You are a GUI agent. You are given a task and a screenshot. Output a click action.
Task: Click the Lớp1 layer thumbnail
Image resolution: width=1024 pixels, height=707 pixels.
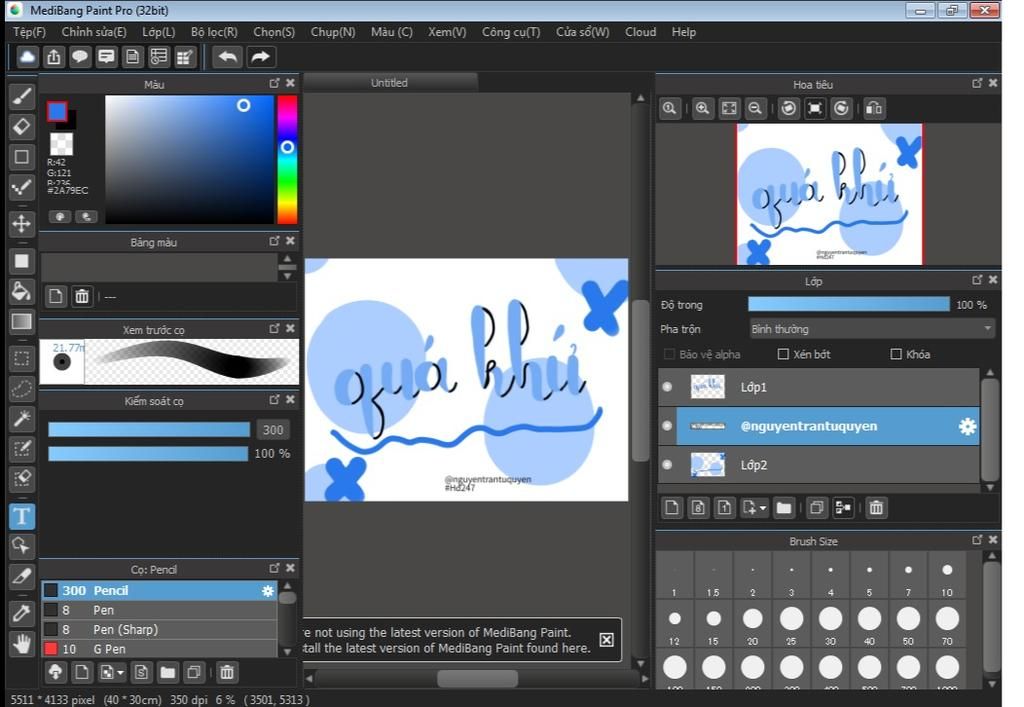(708, 387)
